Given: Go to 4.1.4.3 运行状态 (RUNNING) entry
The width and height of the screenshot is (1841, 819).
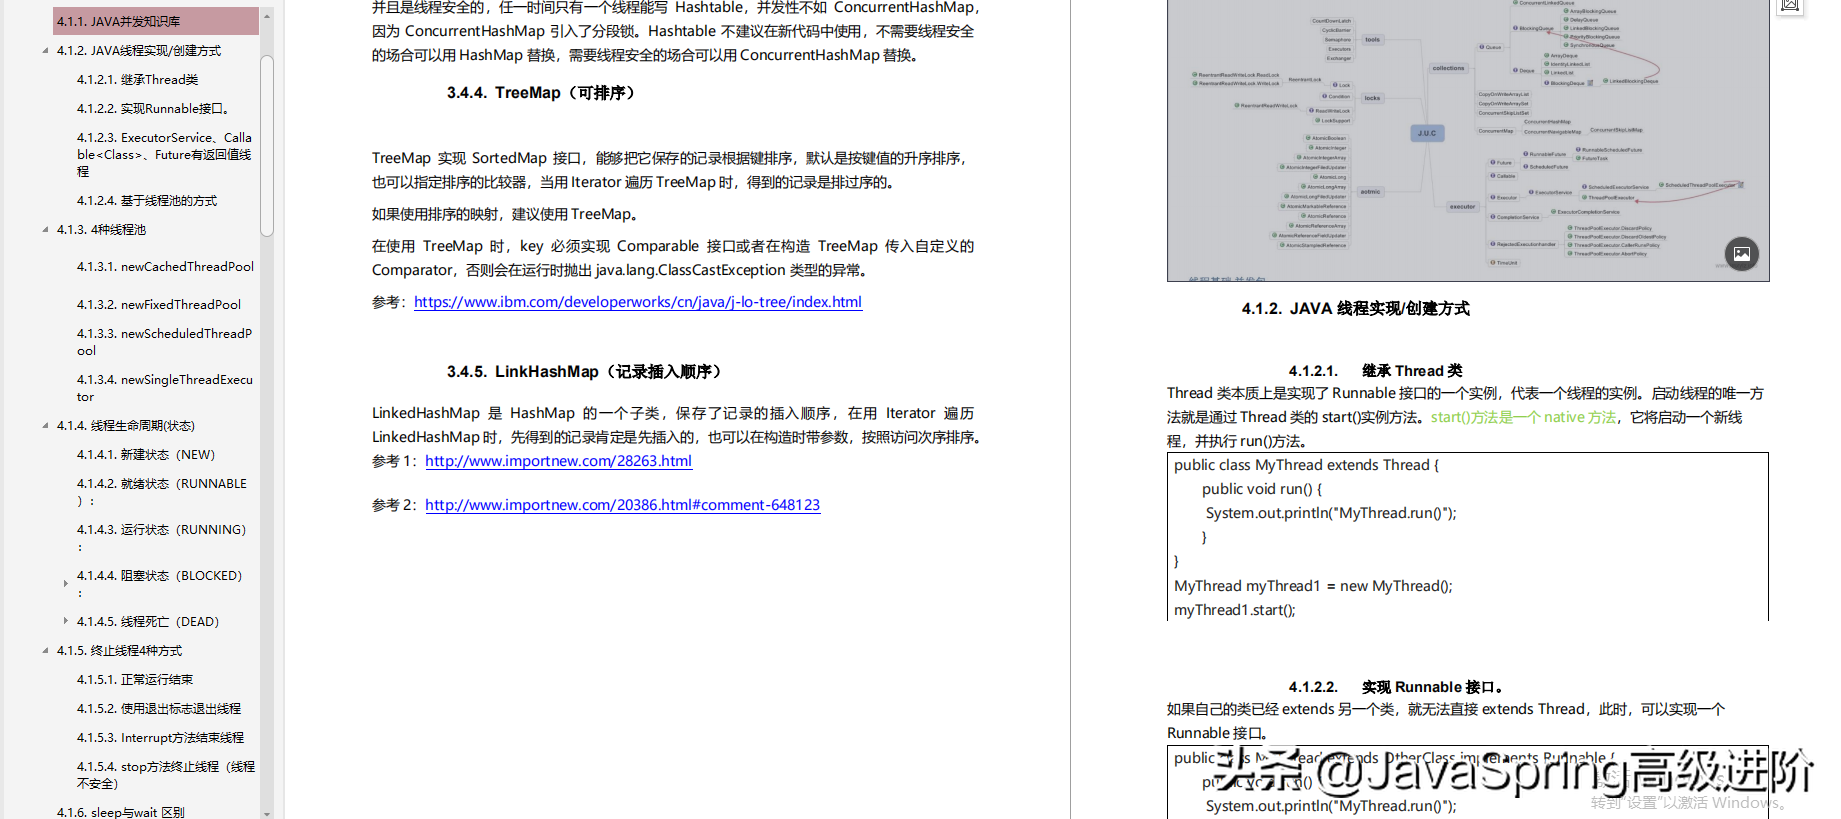Looking at the screenshot, I should (161, 537).
